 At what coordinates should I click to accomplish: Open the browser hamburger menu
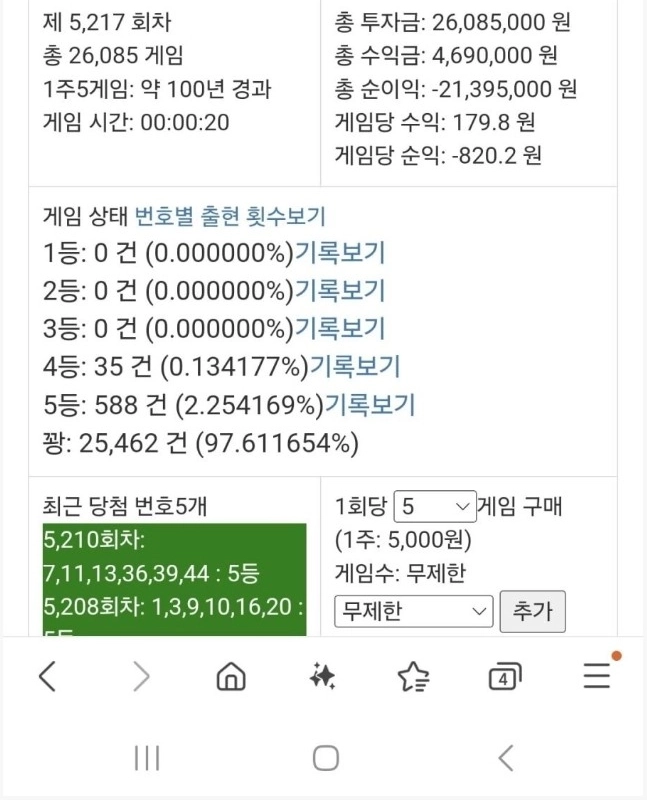click(597, 676)
